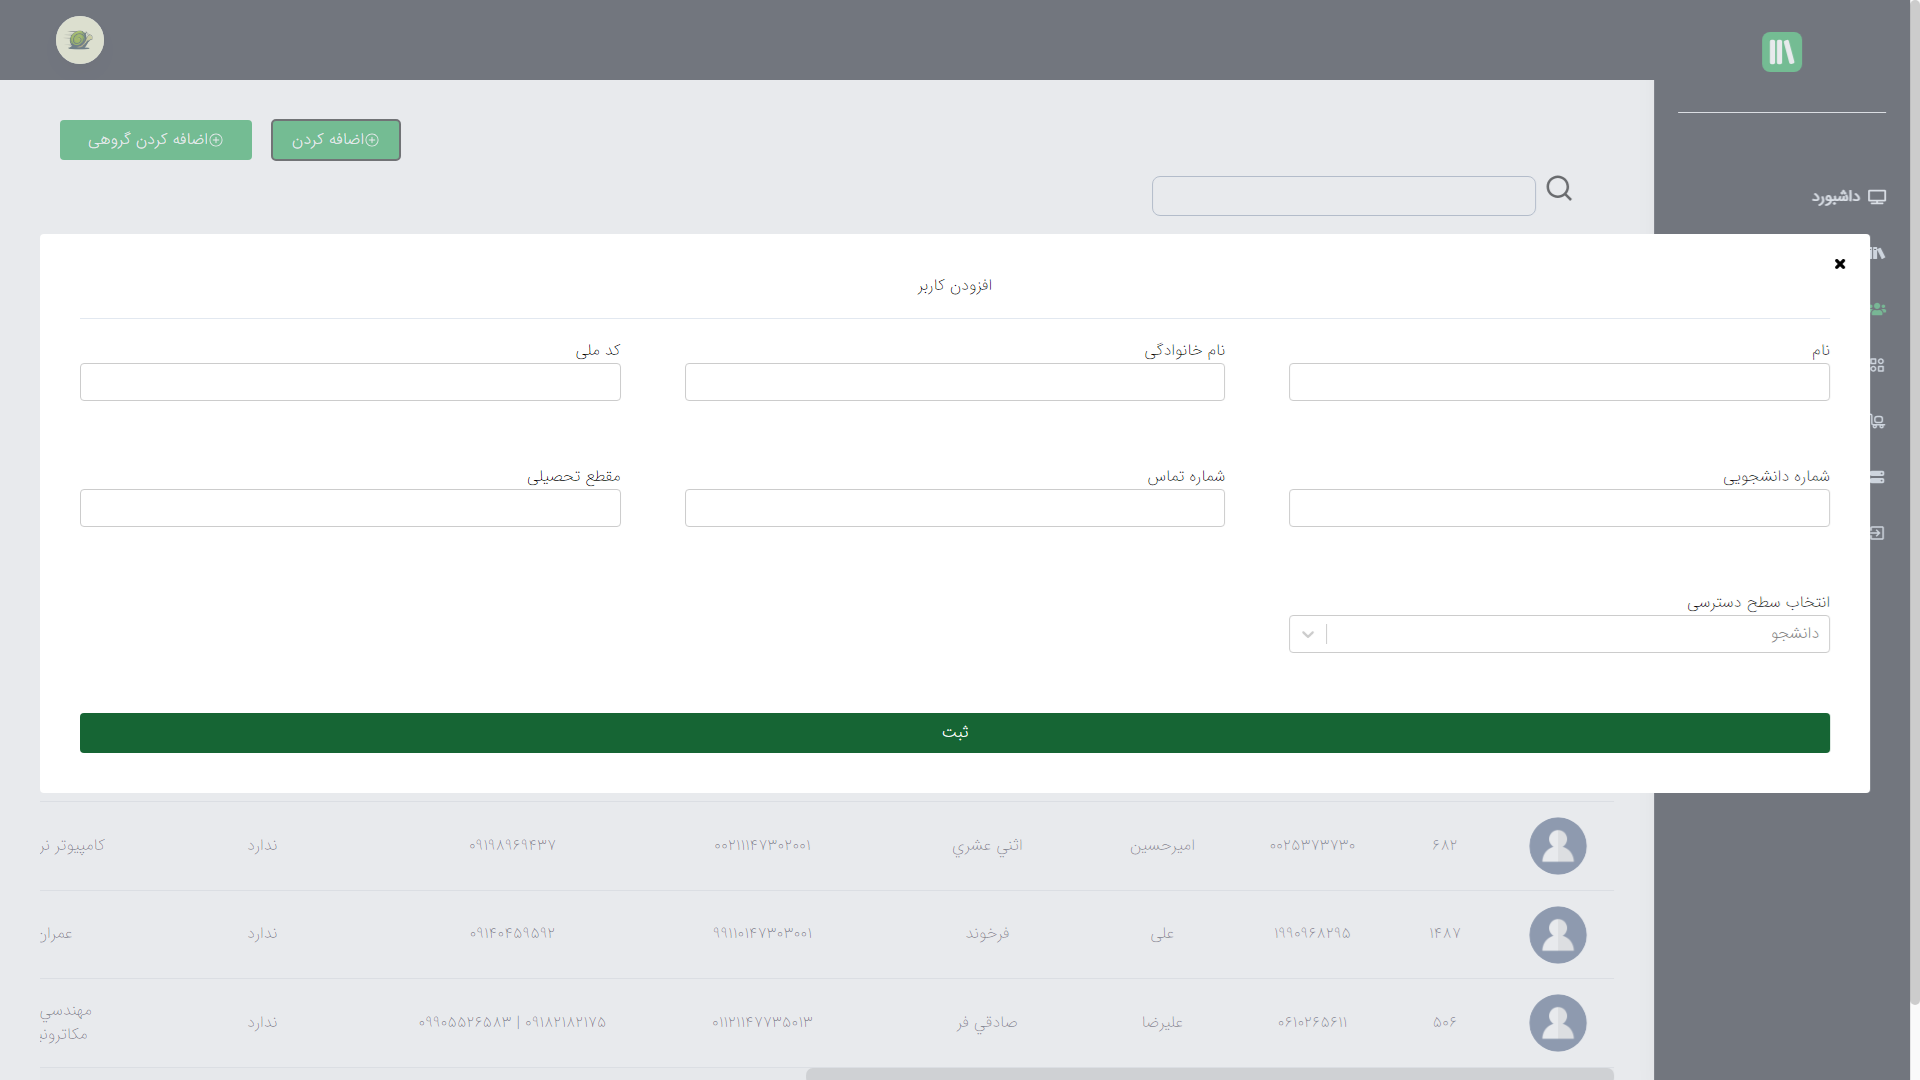Viewport: 1920px width, 1080px height.
Task: Click the cart icon in sidebar
Action: pos(1878,421)
